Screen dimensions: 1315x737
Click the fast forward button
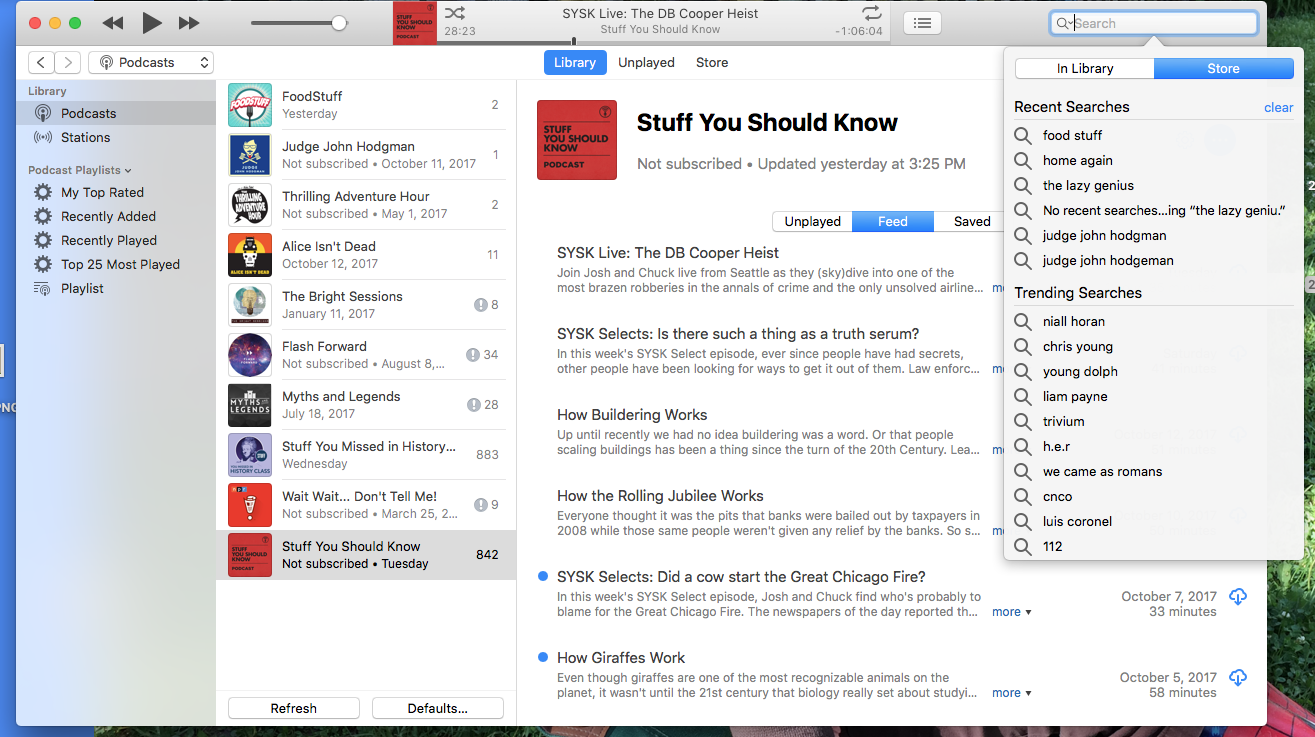coord(189,22)
